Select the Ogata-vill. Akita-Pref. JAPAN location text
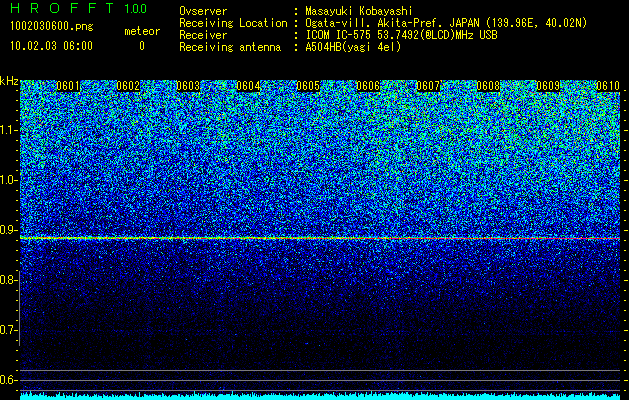The width and height of the screenshot is (629, 400). [x=392, y=23]
